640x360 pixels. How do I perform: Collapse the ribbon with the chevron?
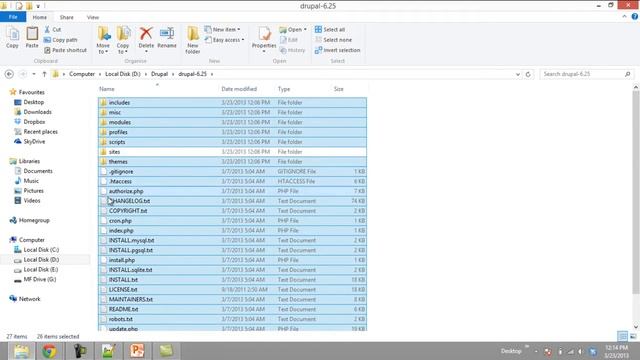(x=624, y=17)
